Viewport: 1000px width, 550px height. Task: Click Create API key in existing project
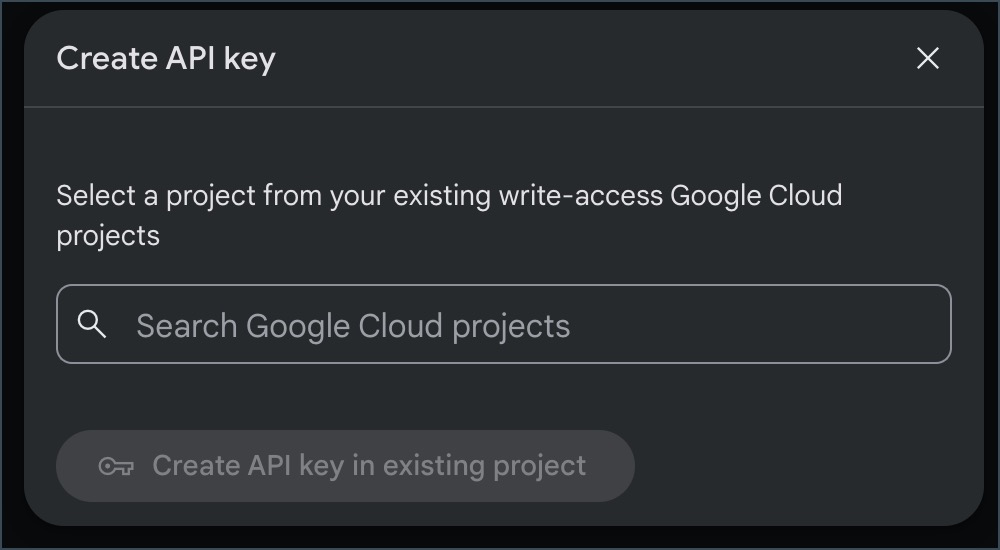345,466
